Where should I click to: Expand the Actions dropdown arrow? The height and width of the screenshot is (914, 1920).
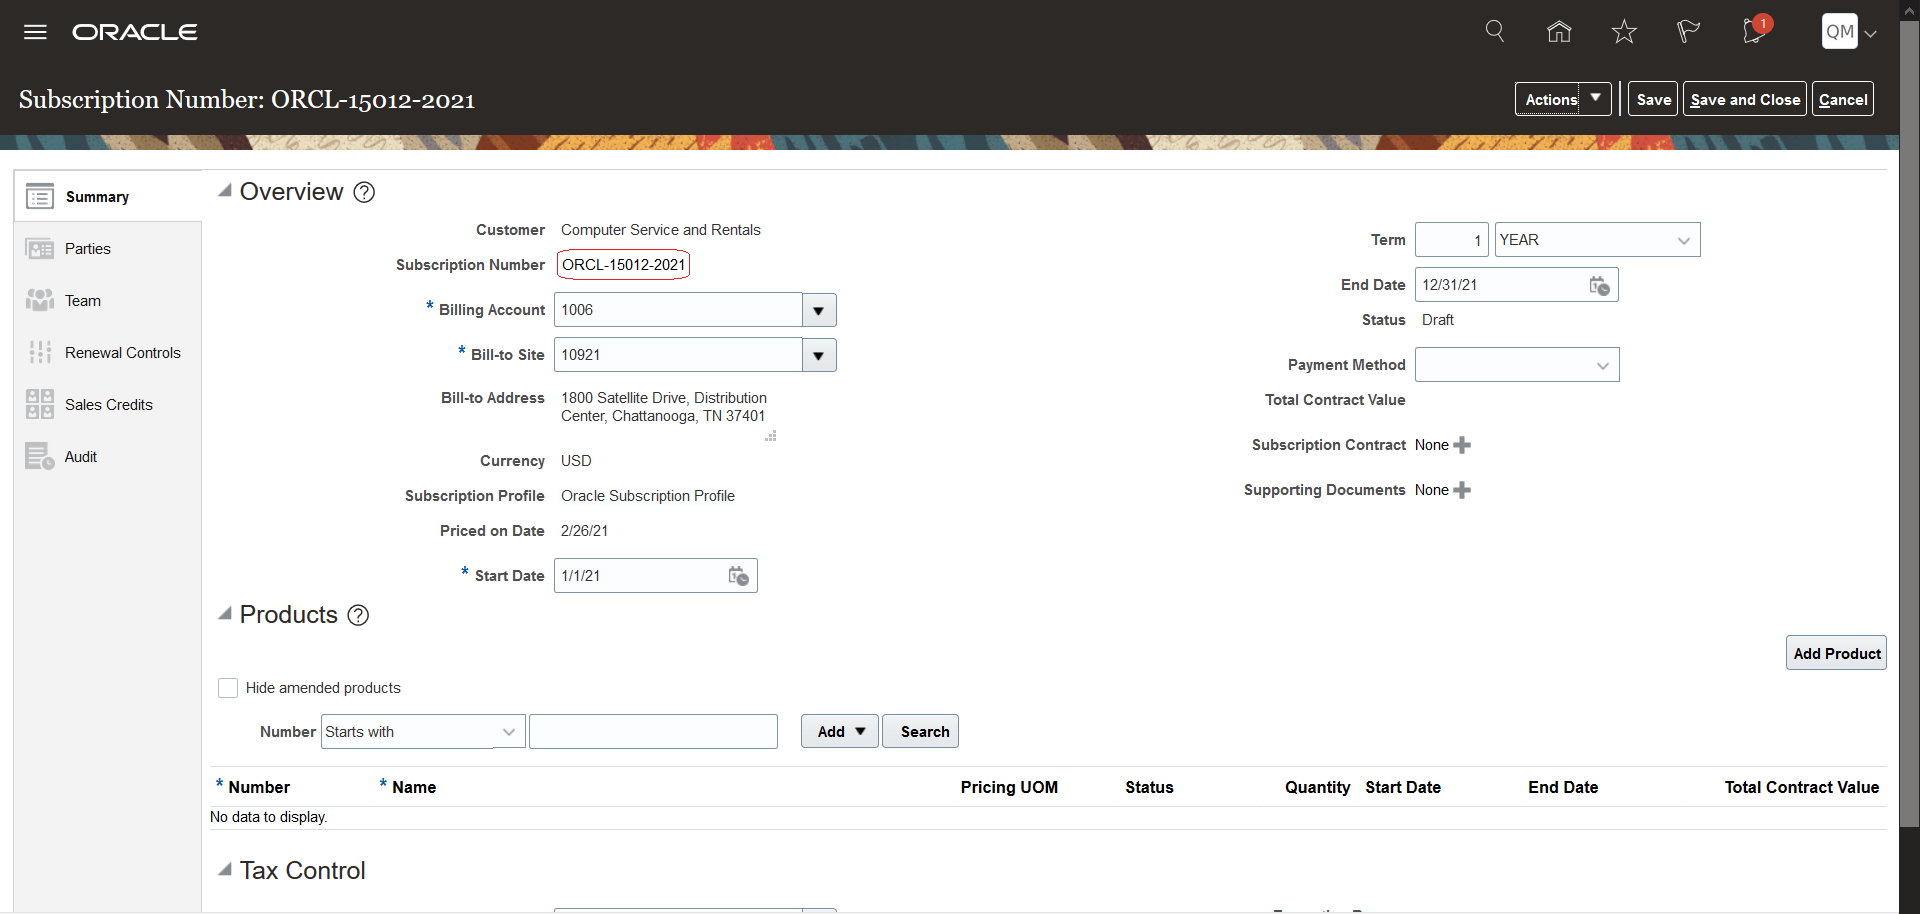pos(1596,99)
